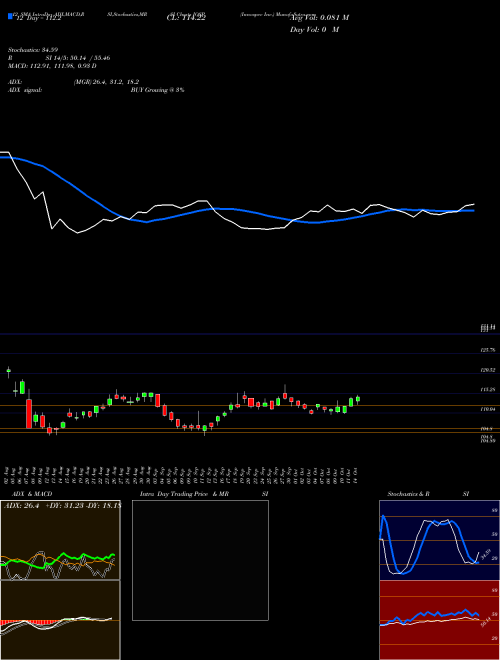Image resolution: width=500 pixels, height=660 pixels.
Task: Click the 'MACD: 112.91, 111.98, 0.93 D' line
Action: (52, 66)
